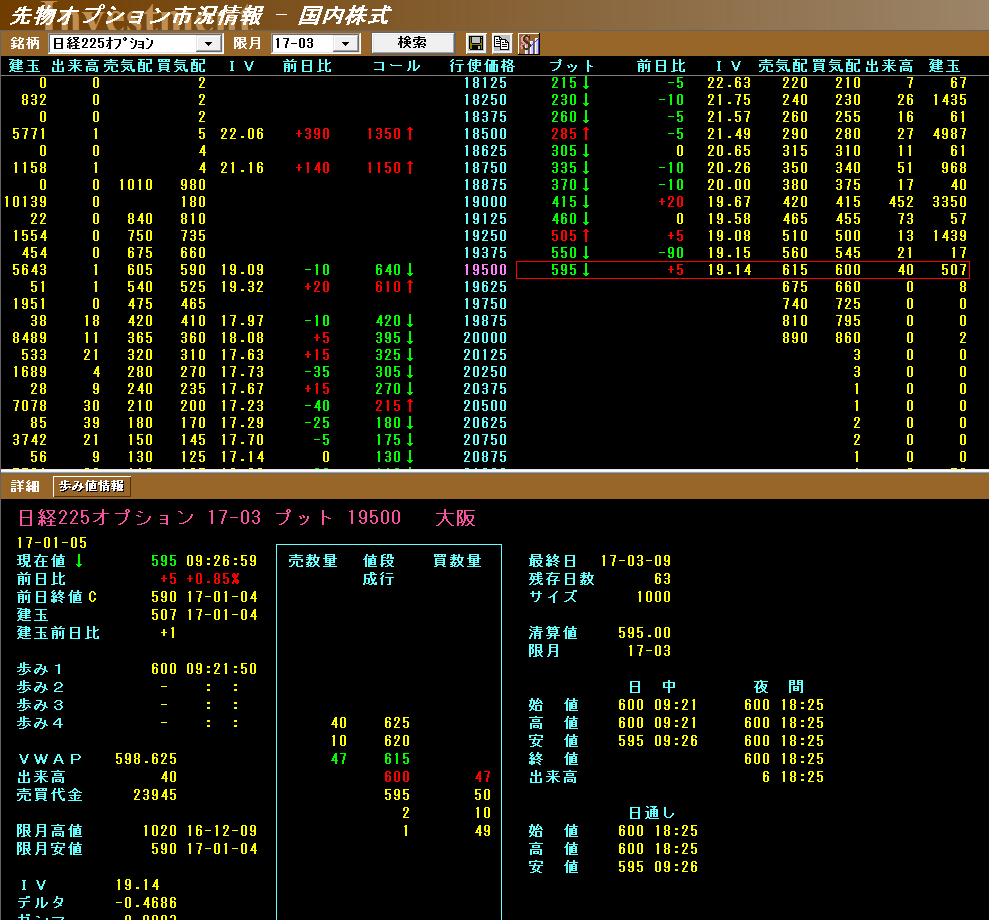Click put IV value 22.63
Viewport: 989px width, 920px height.
click(x=729, y=83)
